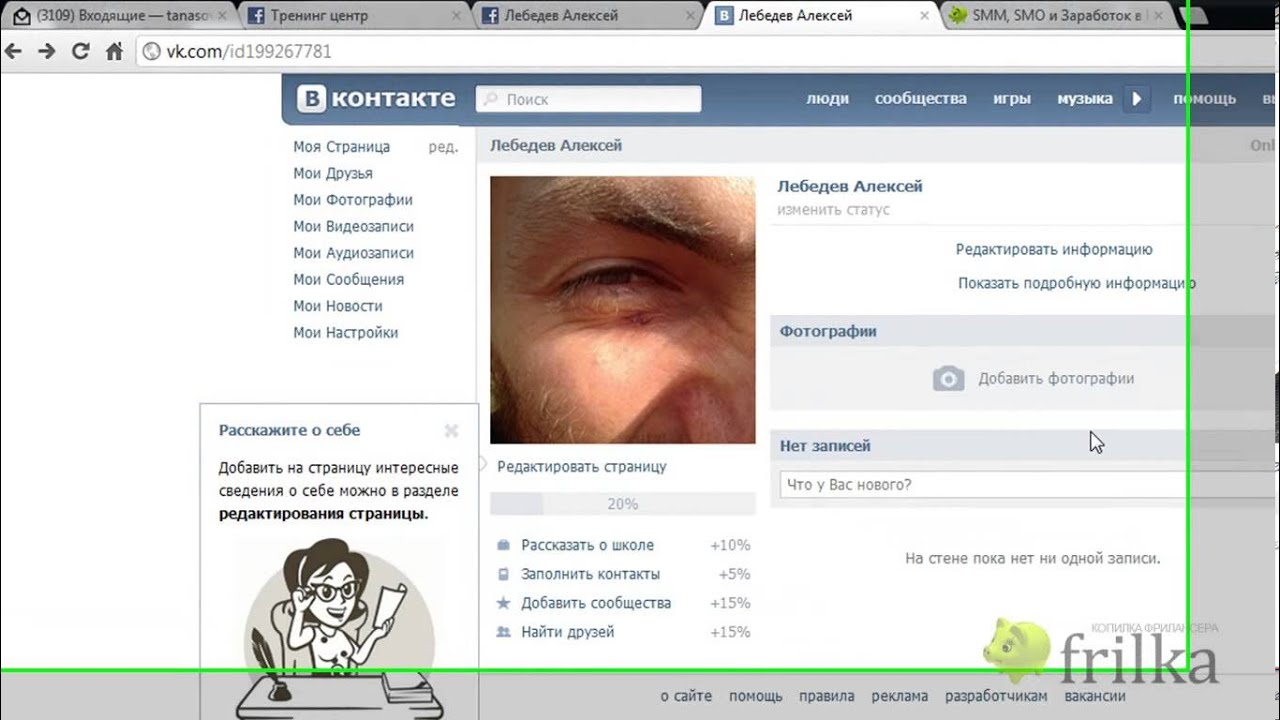Click the camera icon in Фотографии block
Image resolution: width=1280 pixels, height=720 pixels.
point(948,378)
